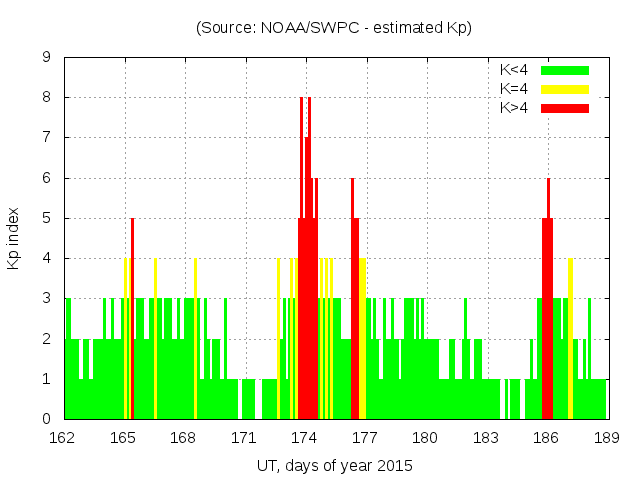The width and height of the screenshot is (640, 480).
Task: Click the 9 tick label on y-axis
Action: [47, 58]
